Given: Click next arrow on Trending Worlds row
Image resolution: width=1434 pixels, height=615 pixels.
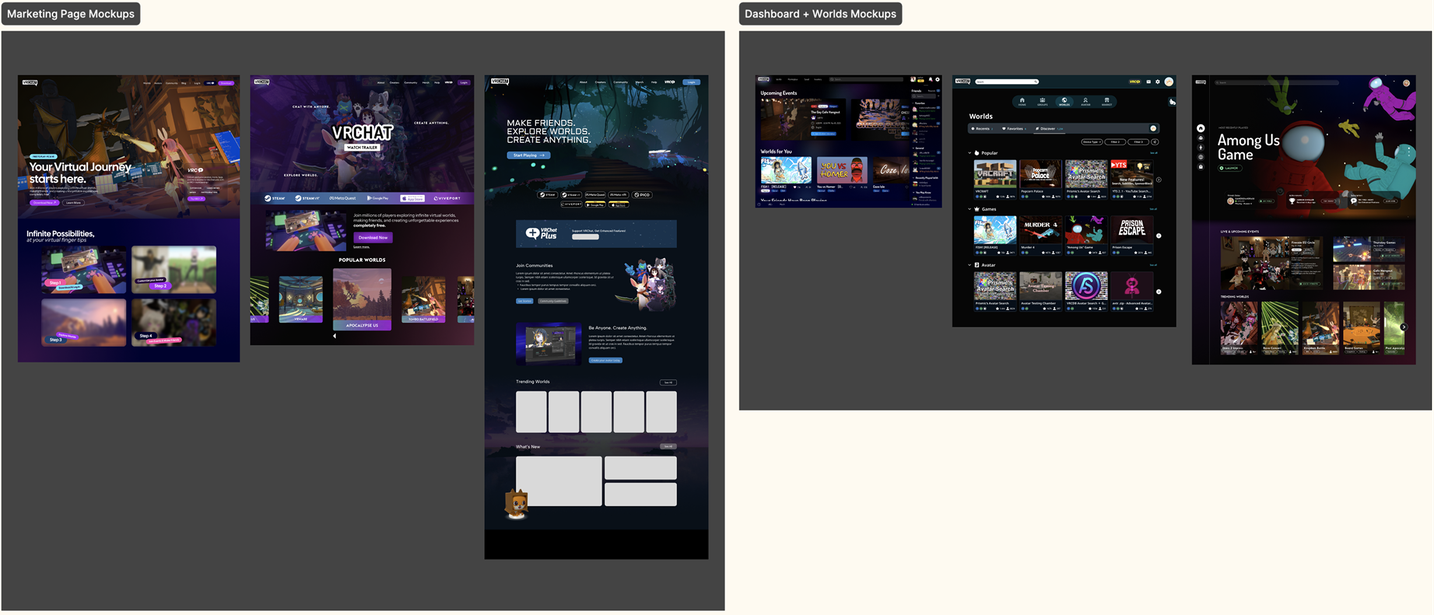Looking at the screenshot, I should (x=1403, y=327).
